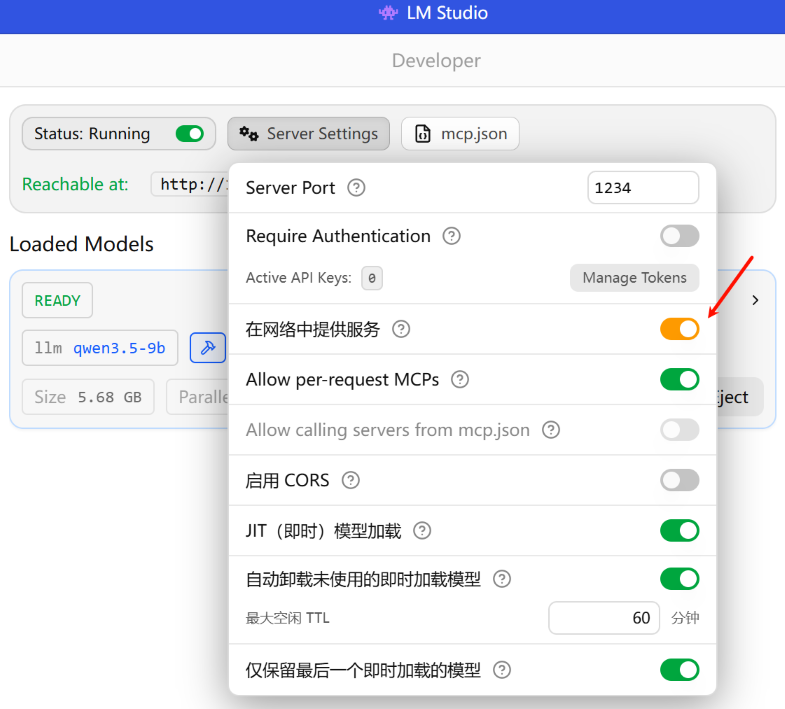Click the Server Port input field
Screen dimensions: 785x709
point(642,188)
